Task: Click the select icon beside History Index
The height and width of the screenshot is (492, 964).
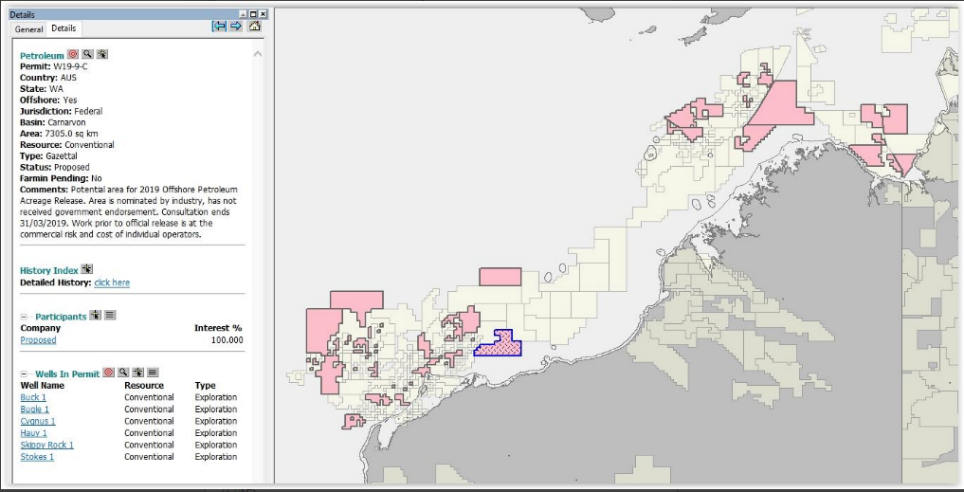Action: pos(87,270)
